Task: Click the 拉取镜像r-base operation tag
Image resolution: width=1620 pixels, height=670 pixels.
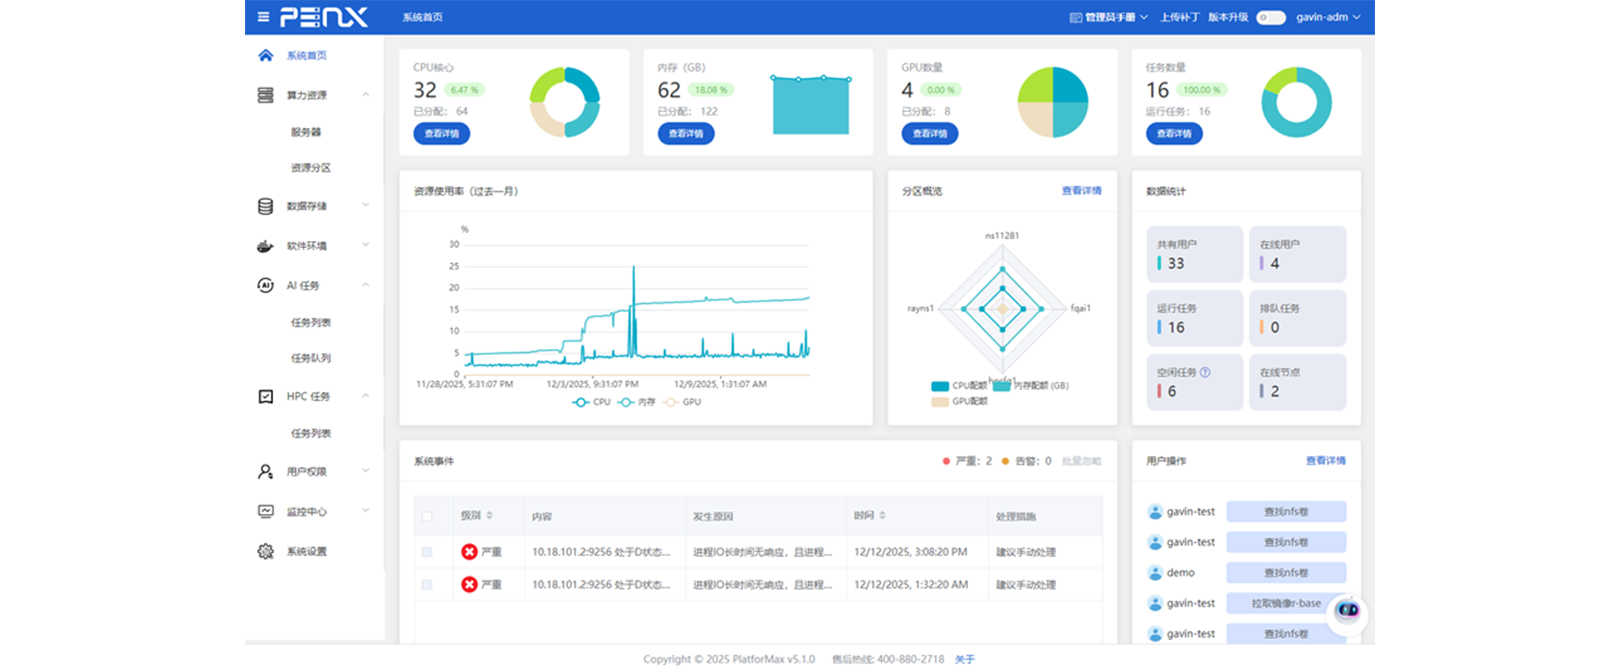Action: 1286,603
